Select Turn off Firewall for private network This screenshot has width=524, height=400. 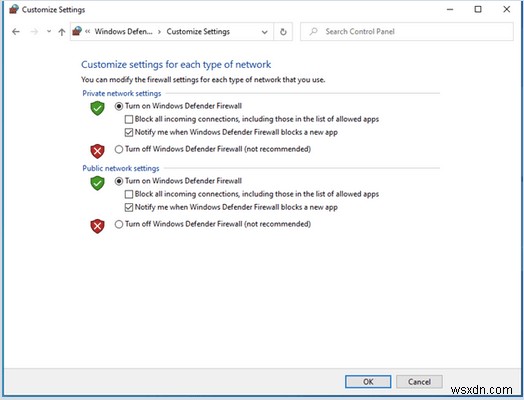(119, 149)
